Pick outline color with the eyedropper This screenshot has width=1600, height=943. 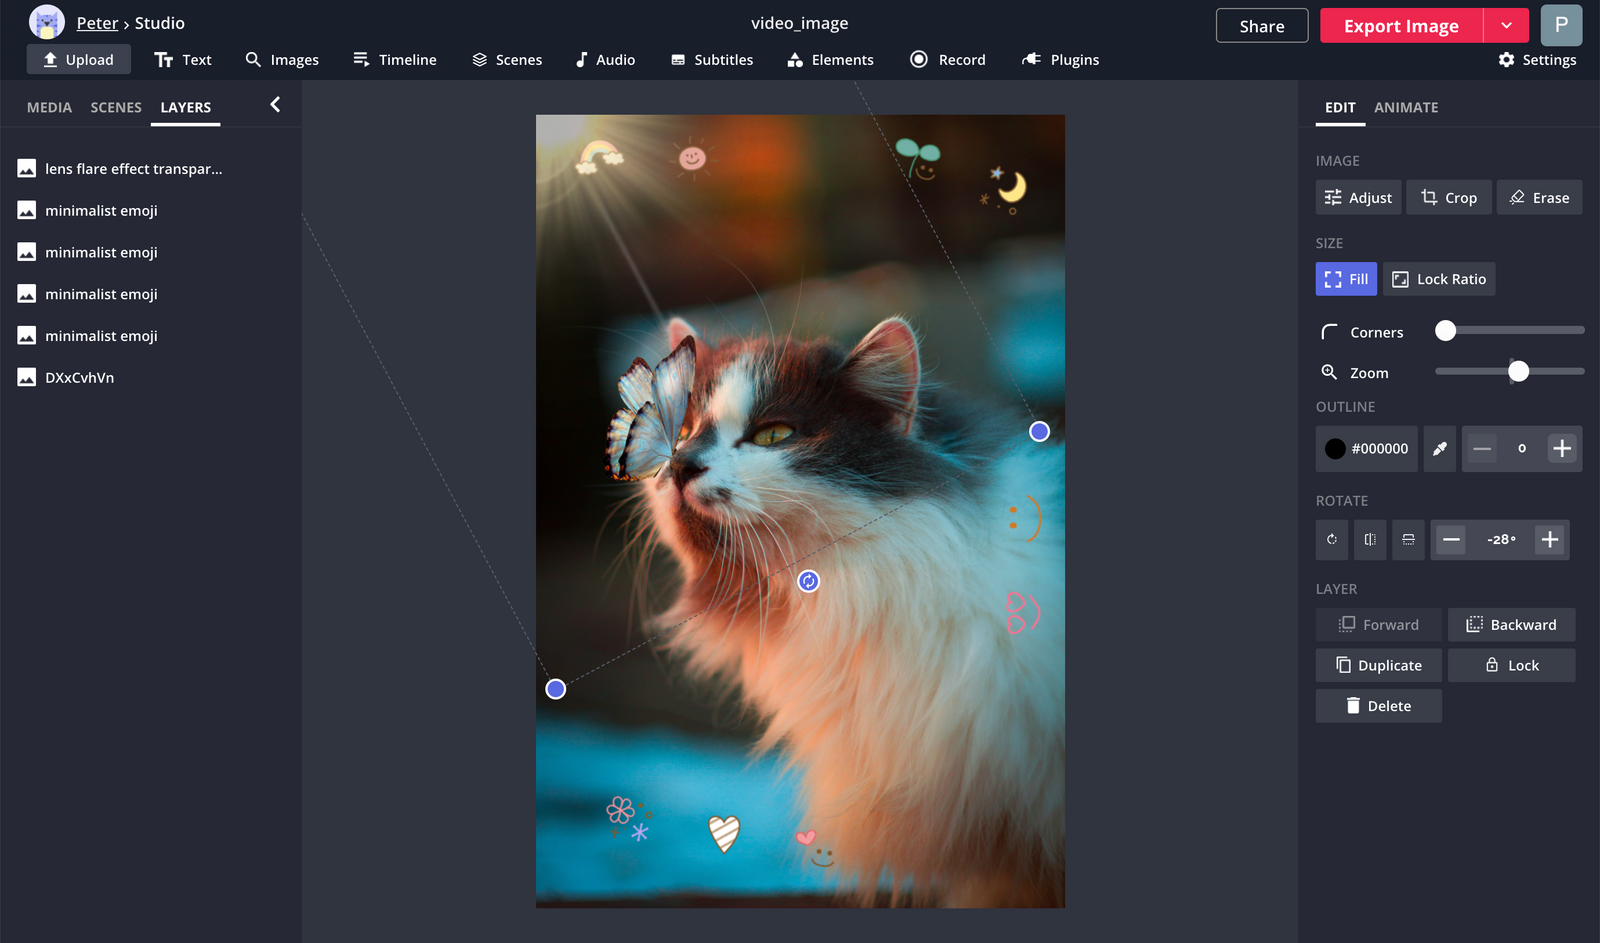(x=1440, y=448)
